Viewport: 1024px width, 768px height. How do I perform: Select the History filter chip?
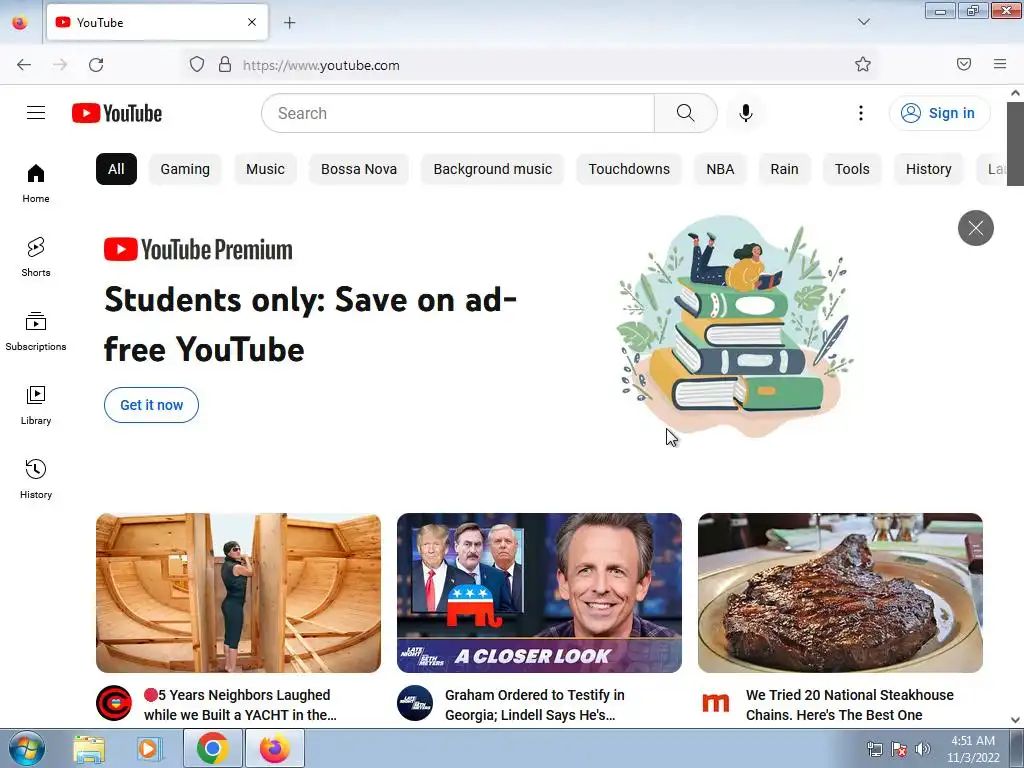coord(928,169)
